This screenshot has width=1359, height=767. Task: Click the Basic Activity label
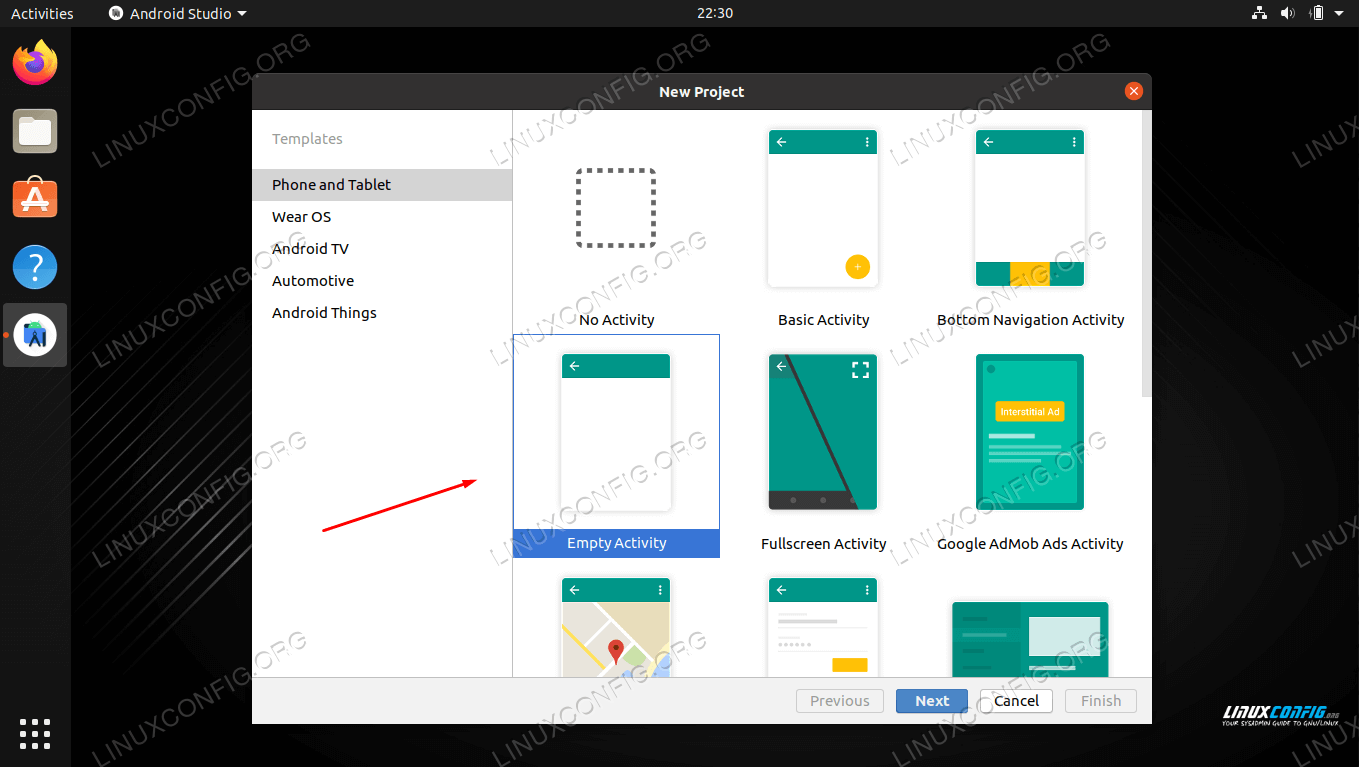click(824, 320)
